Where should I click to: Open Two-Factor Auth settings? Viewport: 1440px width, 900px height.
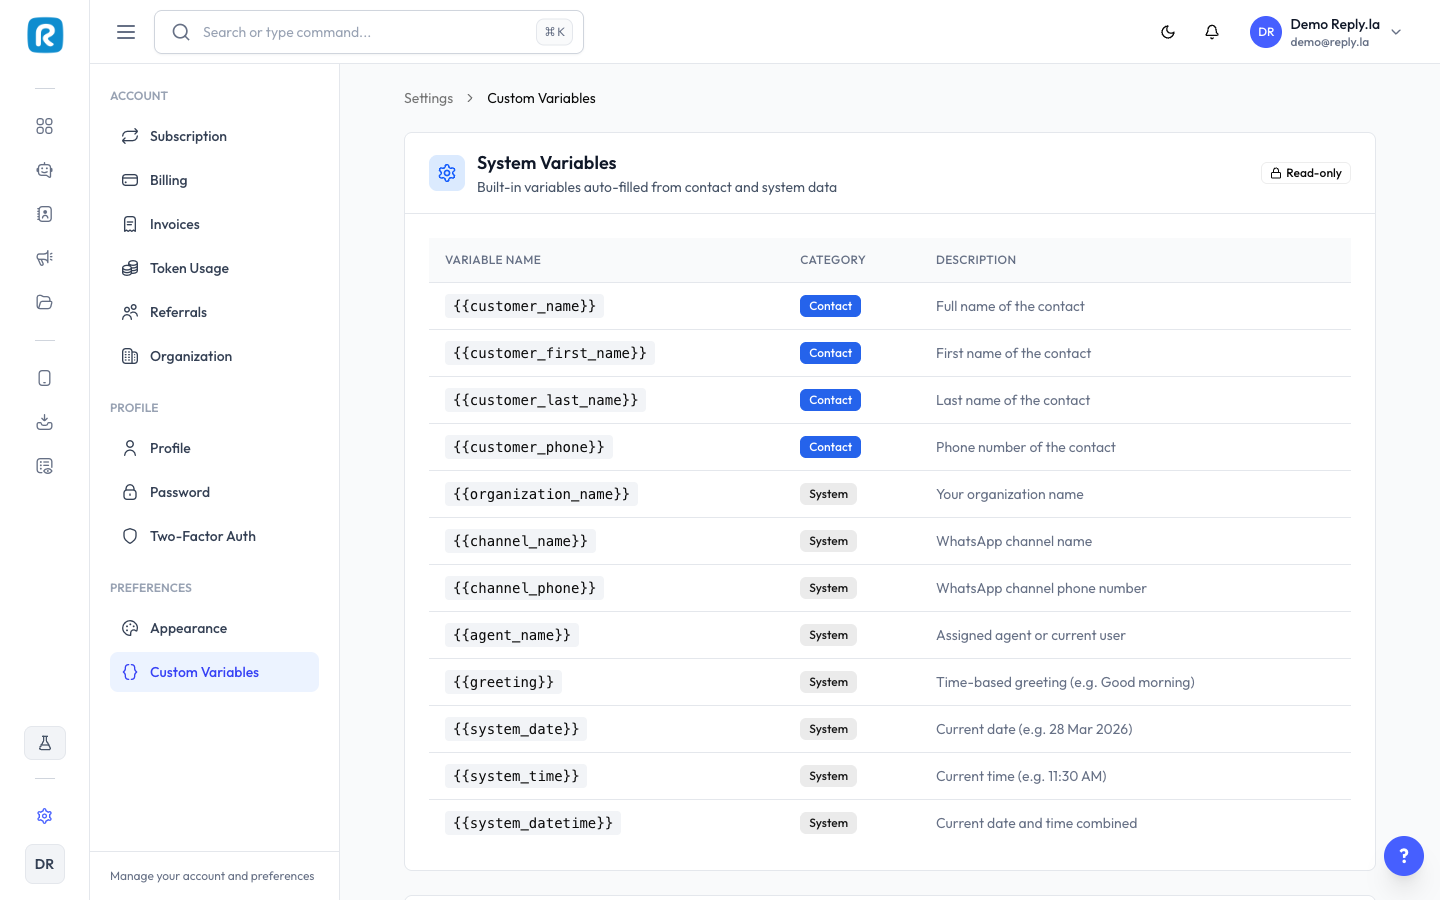214,536
